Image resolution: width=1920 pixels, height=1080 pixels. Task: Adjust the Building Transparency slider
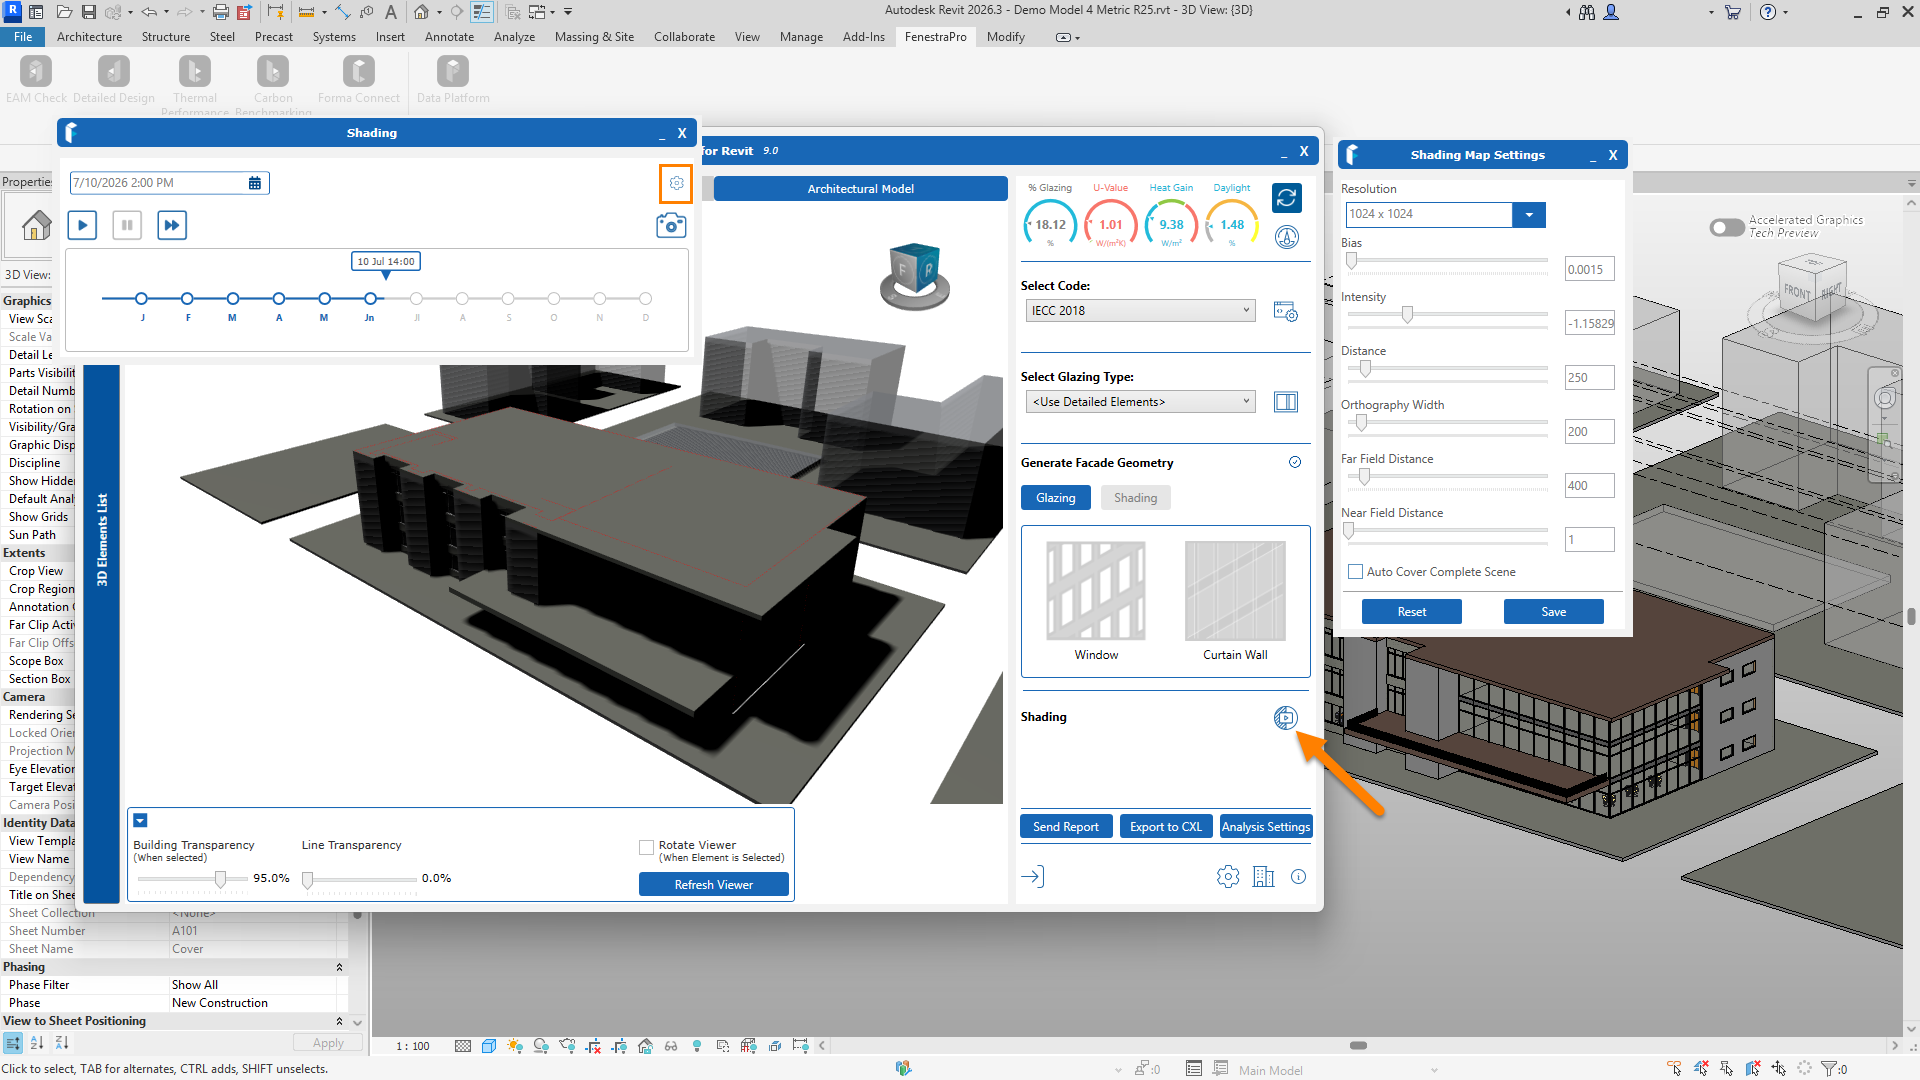click(x=220, y=879)
